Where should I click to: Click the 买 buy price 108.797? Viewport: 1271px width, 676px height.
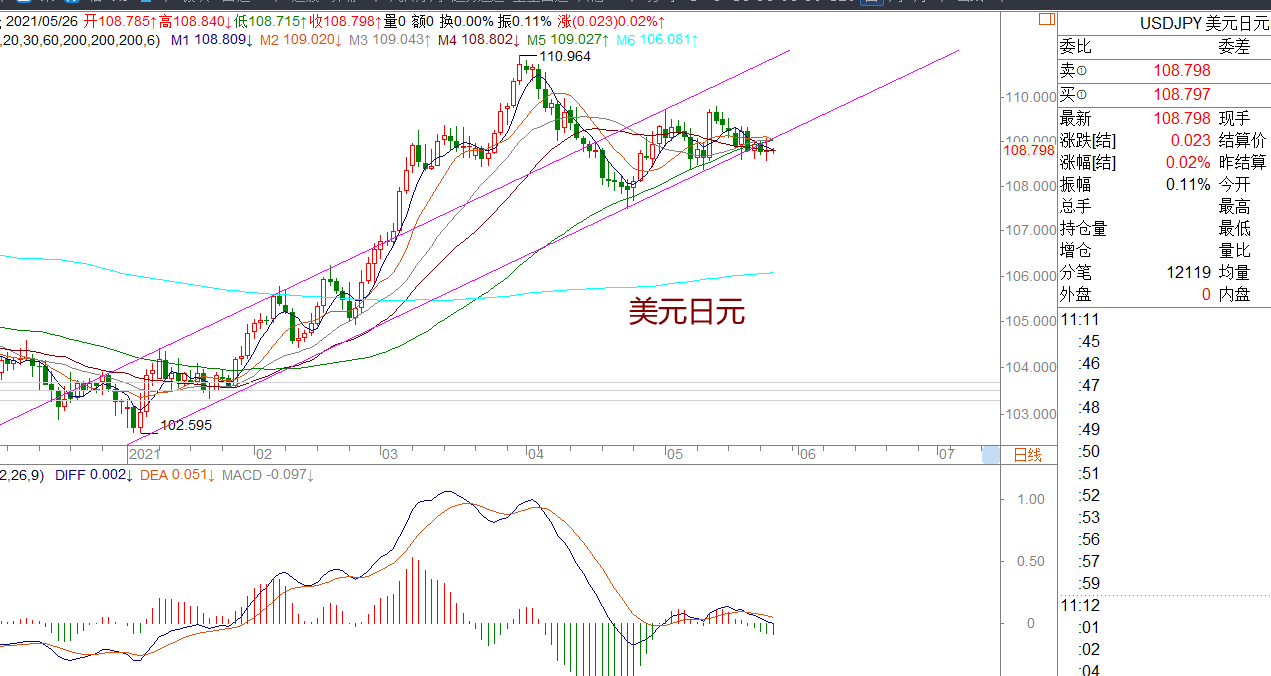1182,94
